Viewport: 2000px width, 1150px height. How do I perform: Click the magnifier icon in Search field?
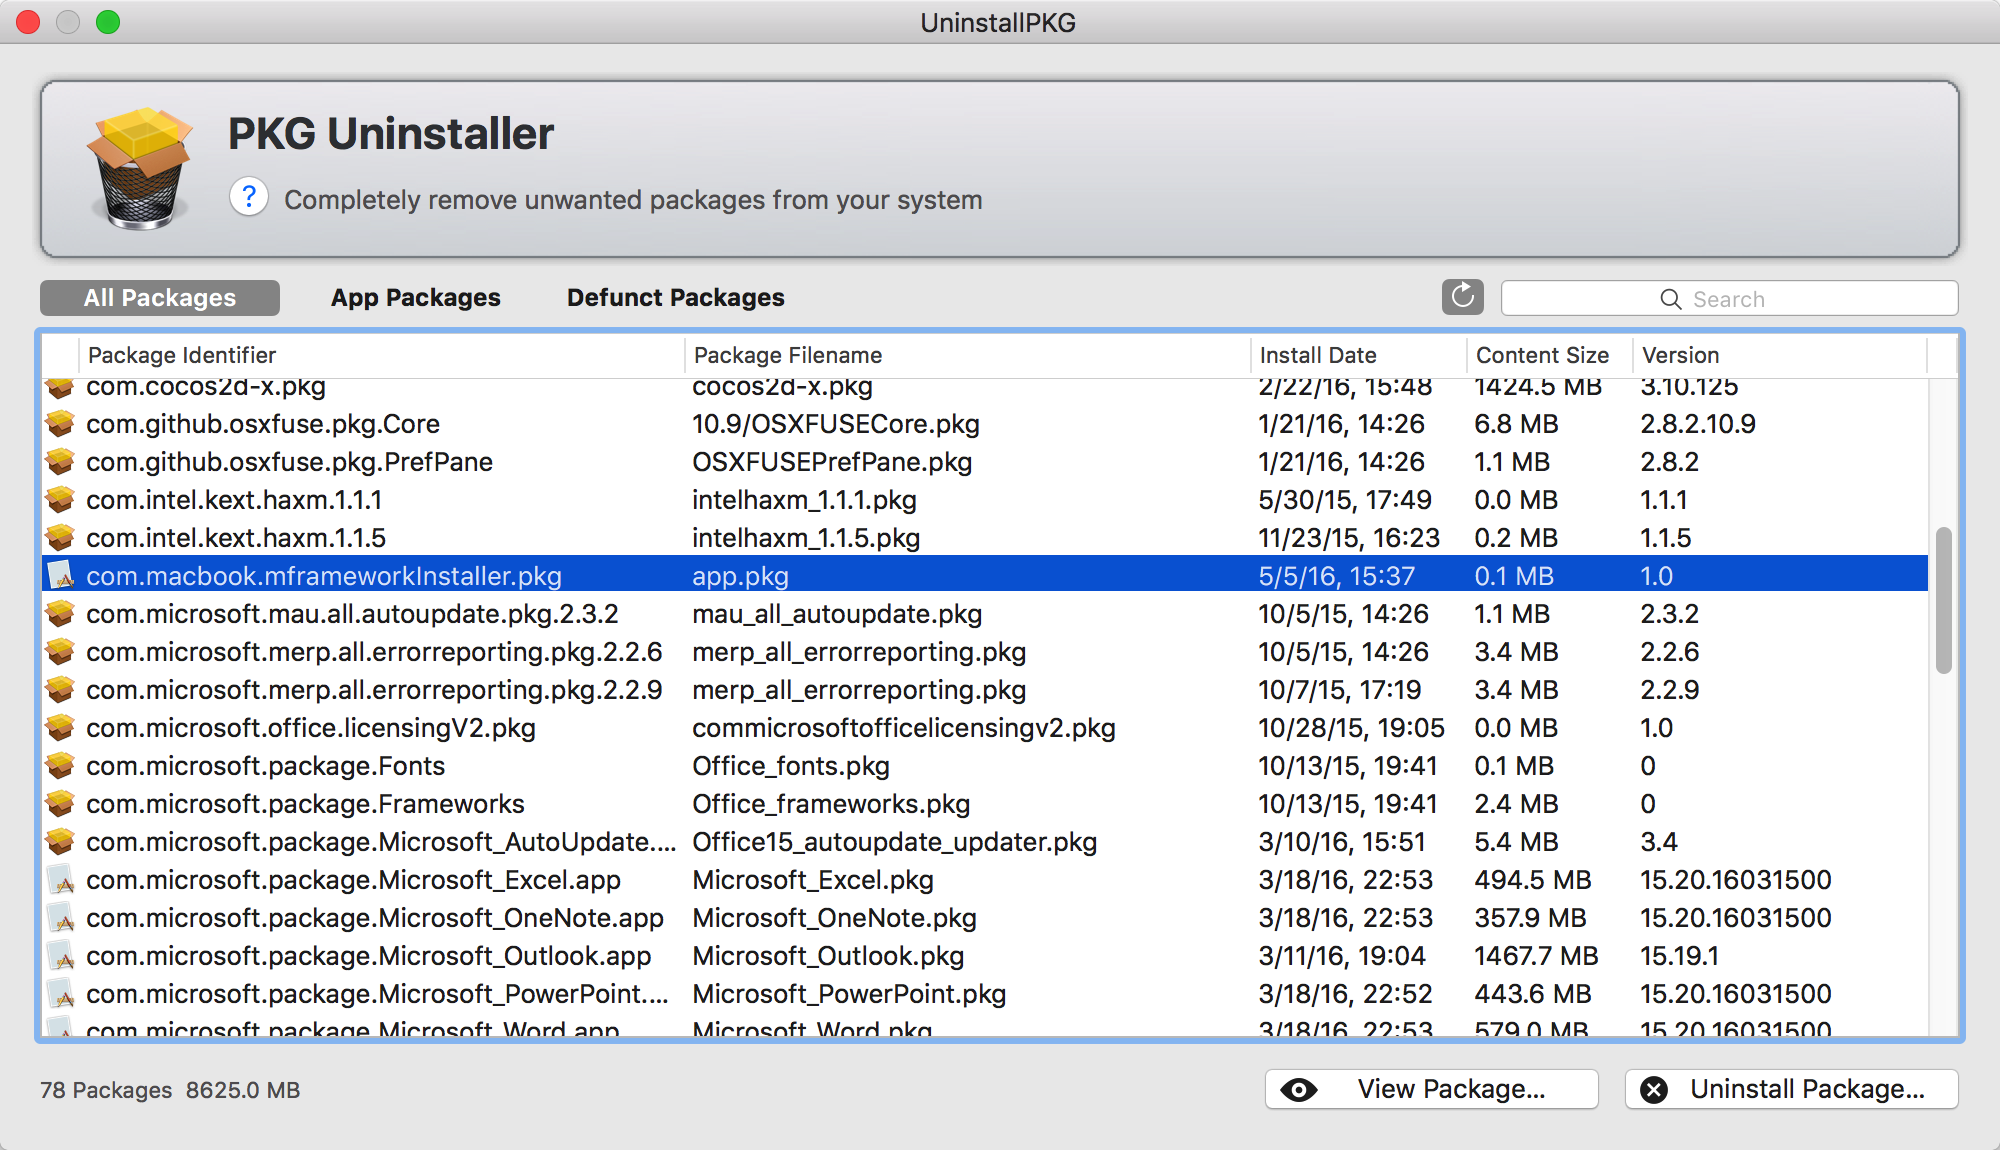tap(1670, 299)
